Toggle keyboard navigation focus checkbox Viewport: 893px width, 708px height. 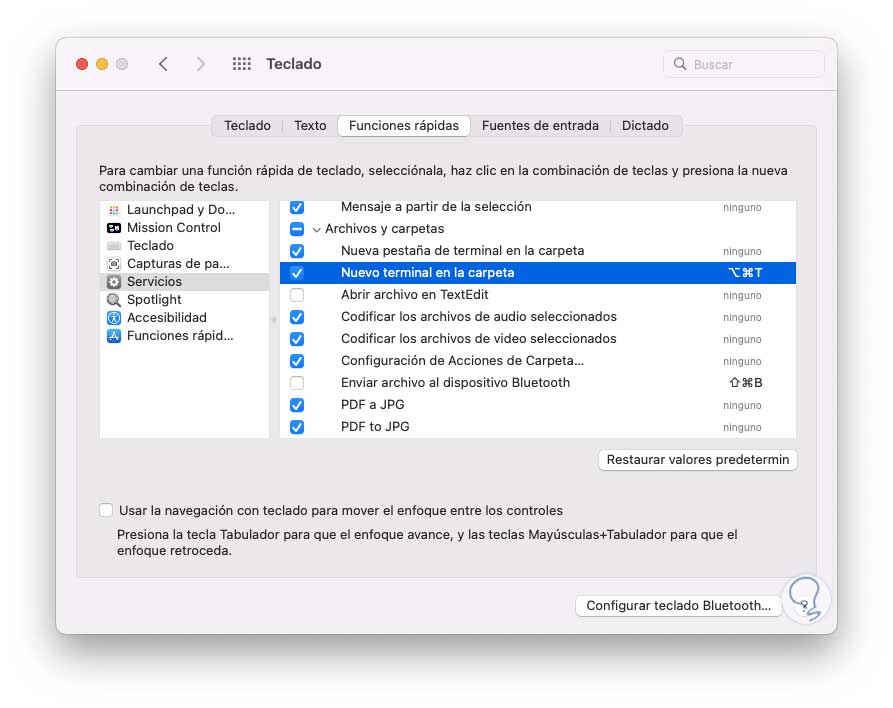click(106, 510)
